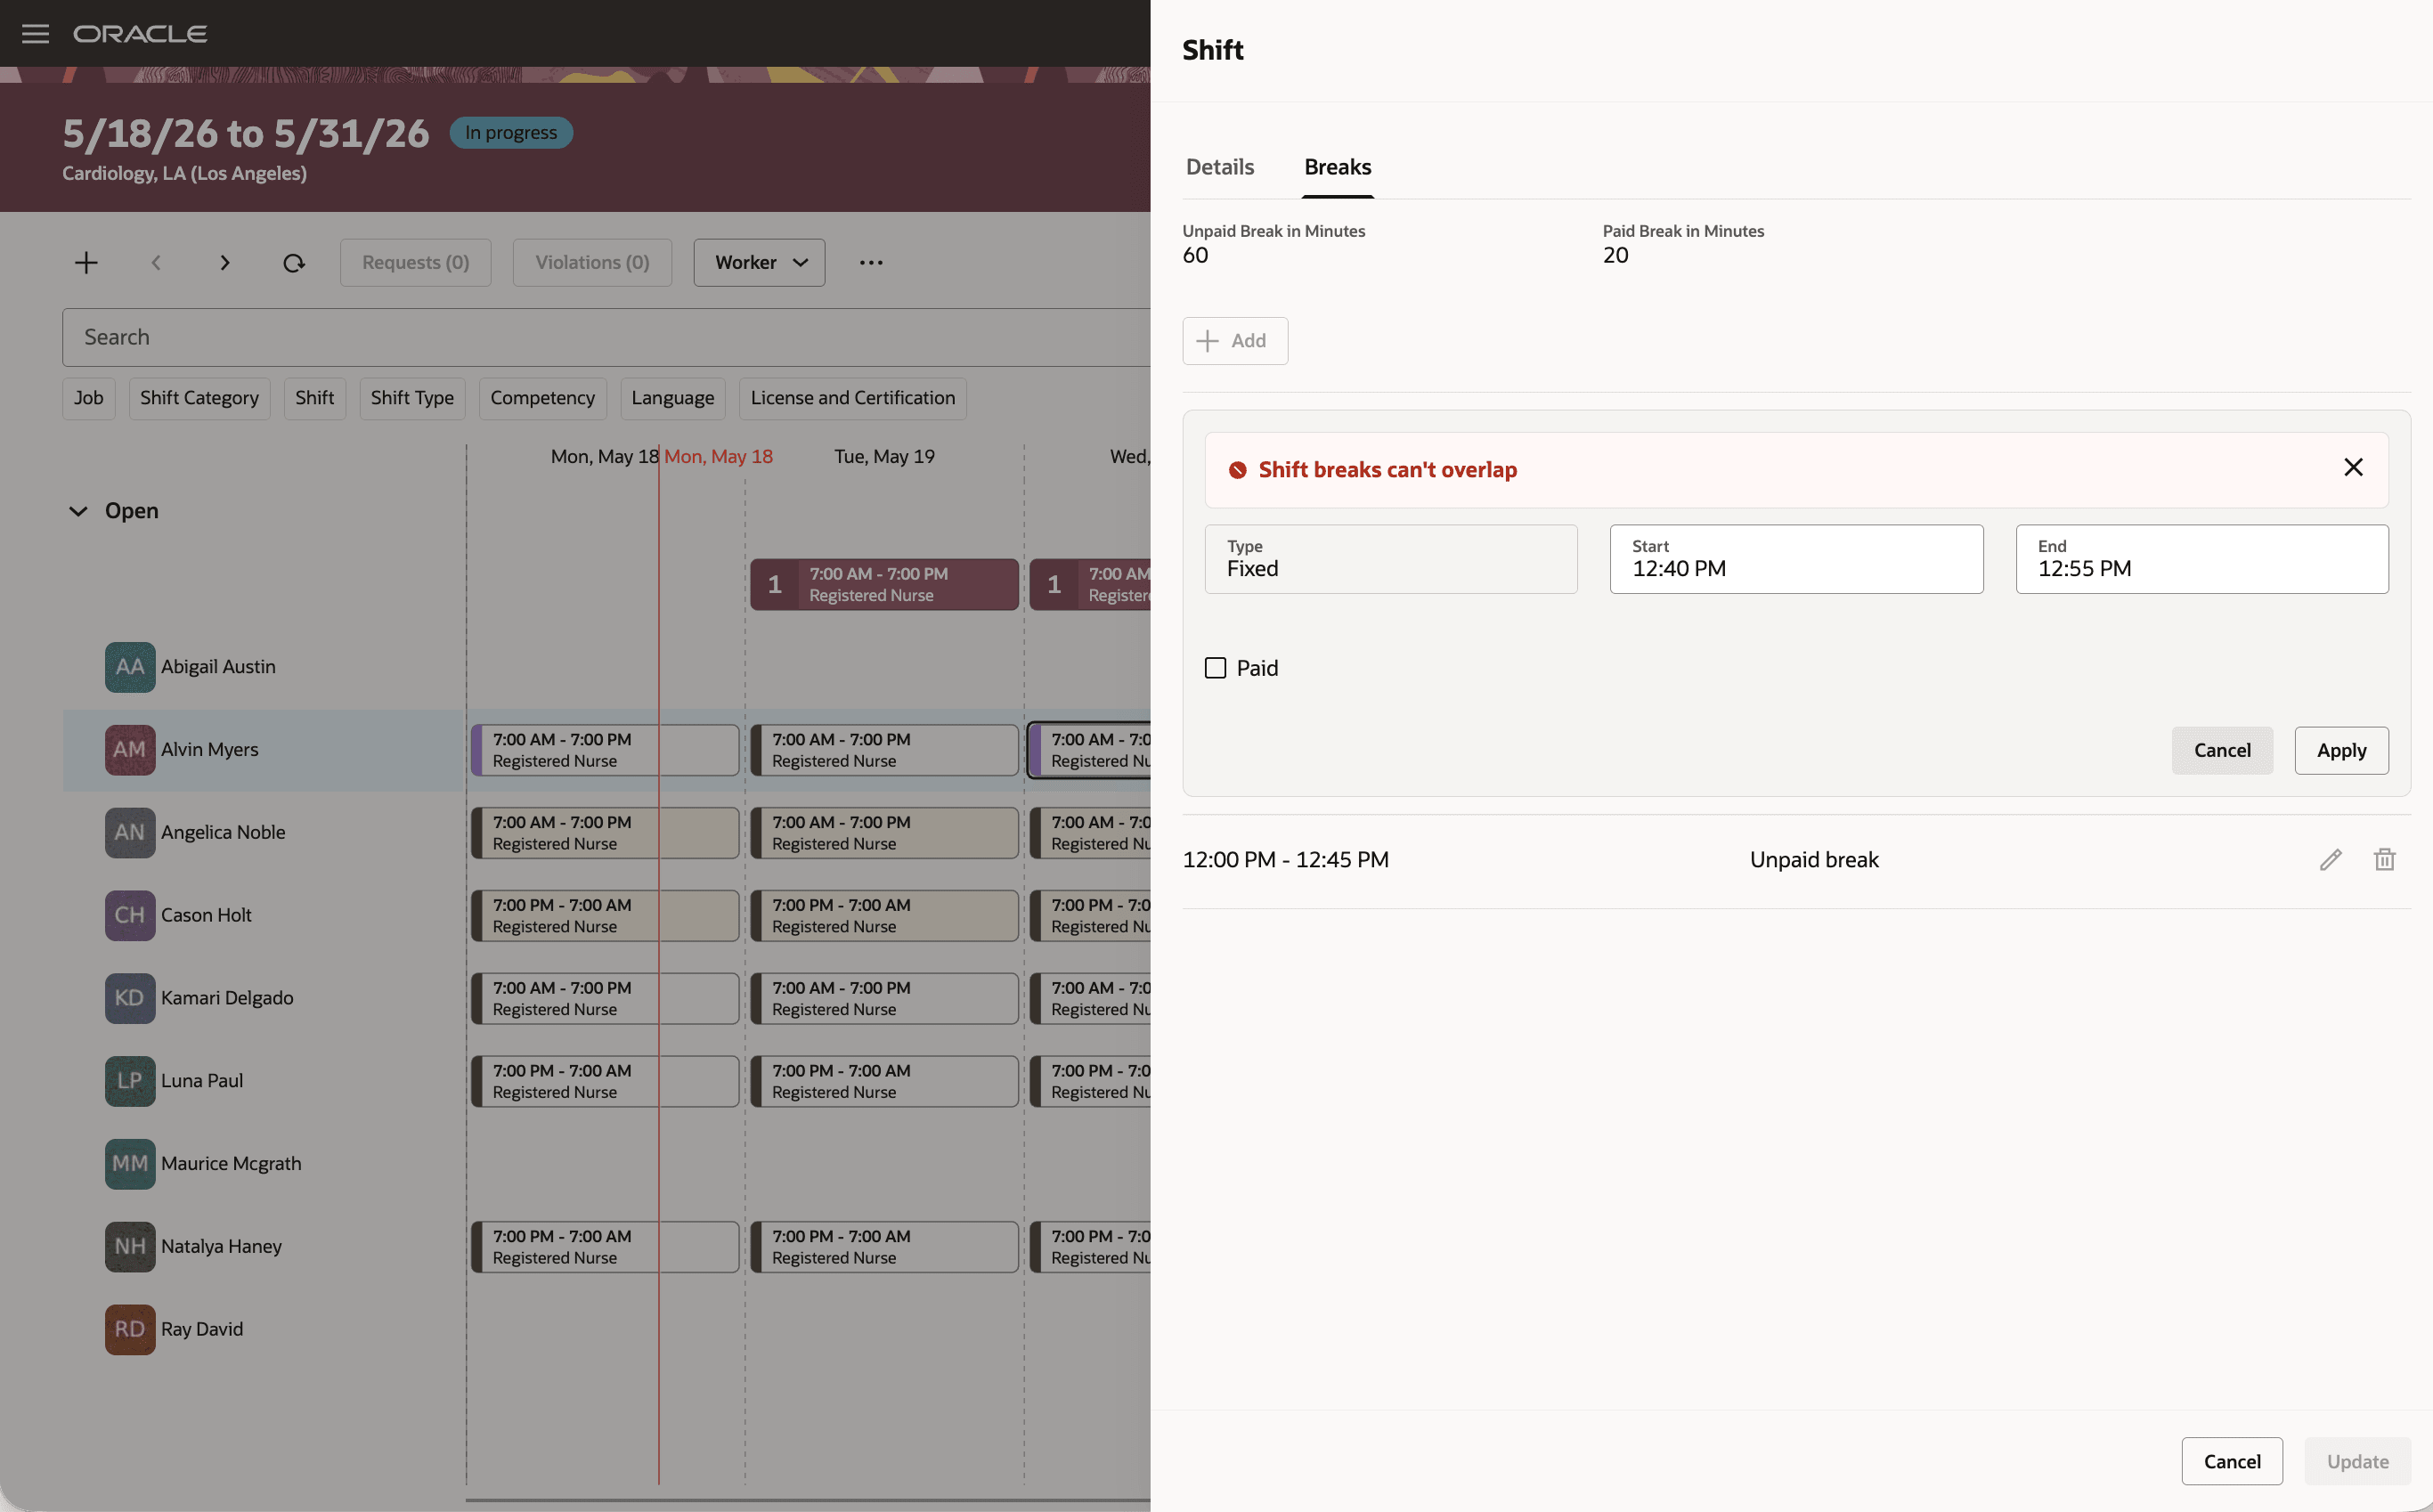Open the Language filter
Image resolution: width=2433 pixels, height=1512 pixels.
pyautogui.click(x=672, y=398)
